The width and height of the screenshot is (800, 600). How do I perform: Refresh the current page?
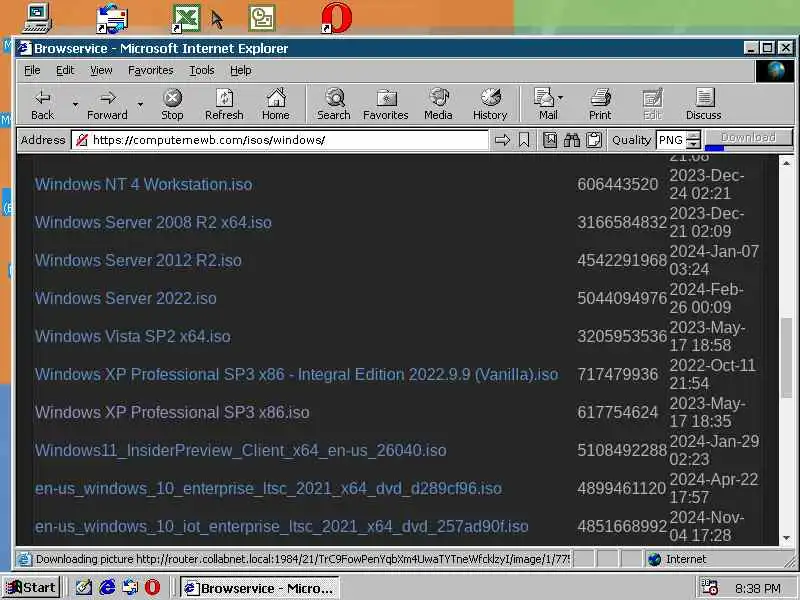(224, 105)
